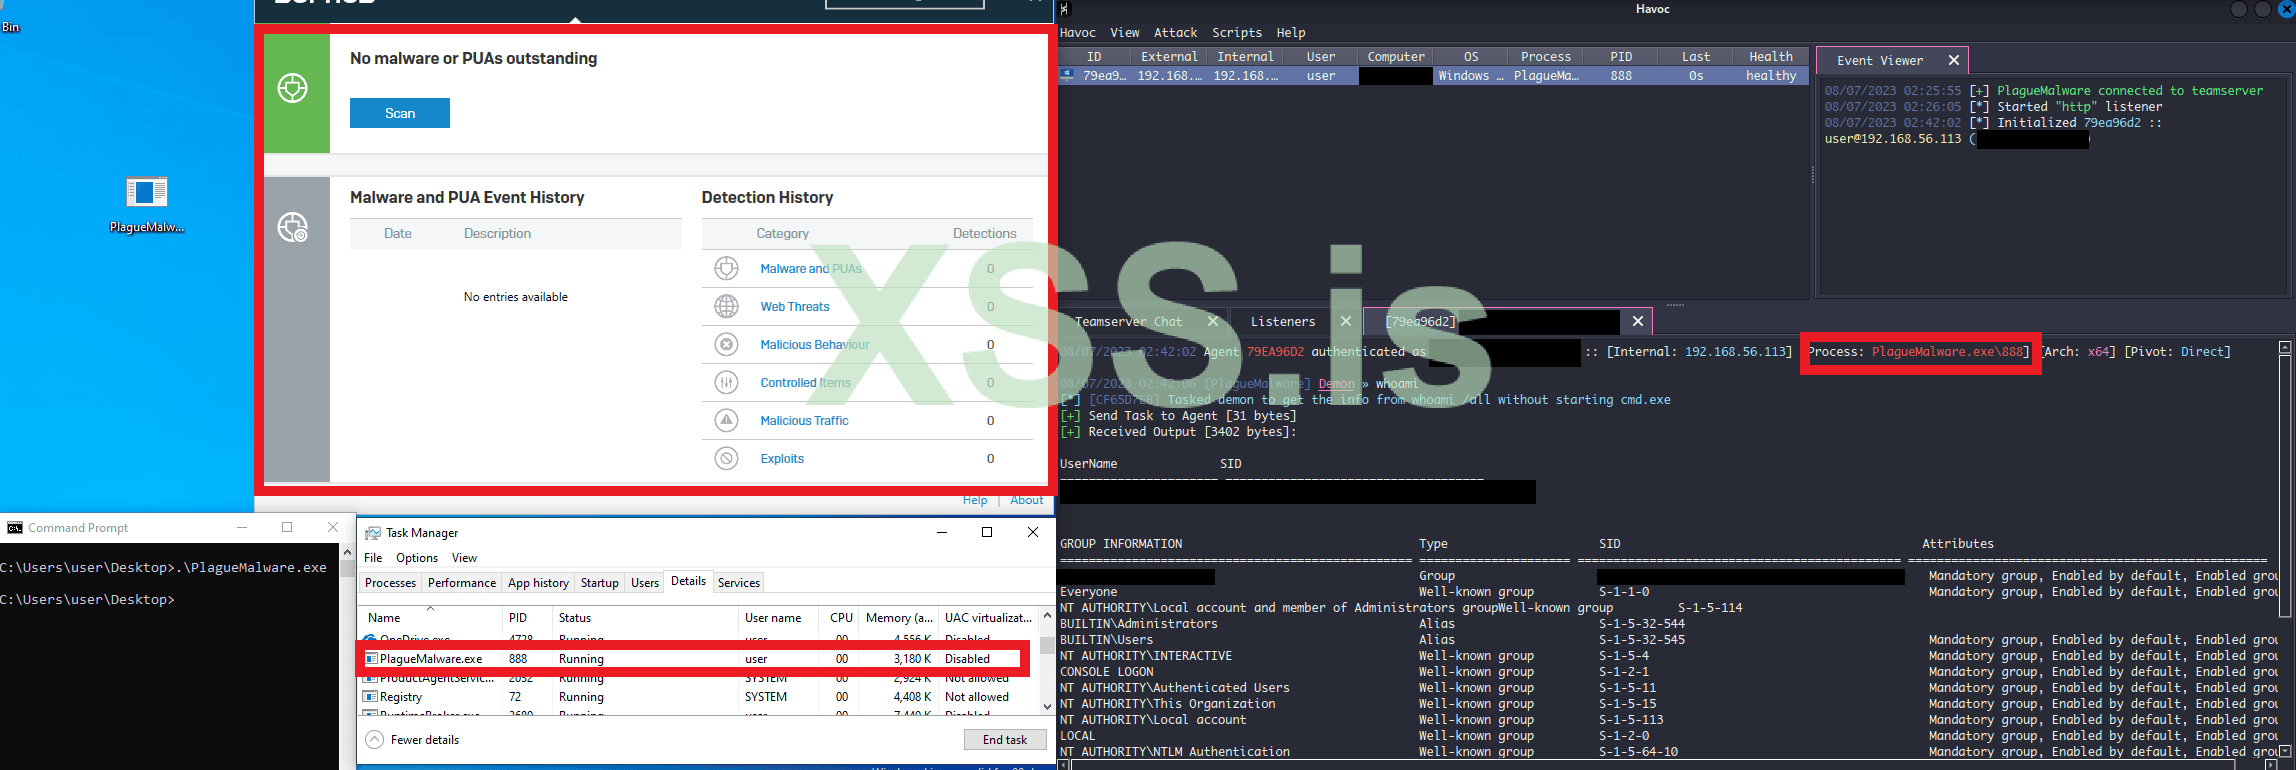Image resolution: width=2296 pixels, height=770 pixels.
Task: Go to the Startup tab in Task Manager
Action: 600,583
